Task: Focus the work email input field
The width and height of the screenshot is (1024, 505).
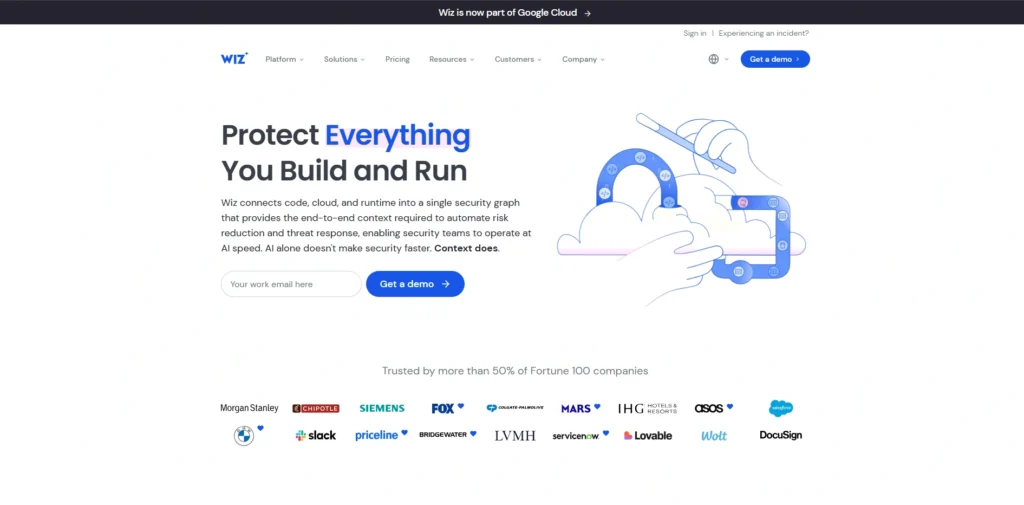Action: pyautogui.click(x=290, y=284)
